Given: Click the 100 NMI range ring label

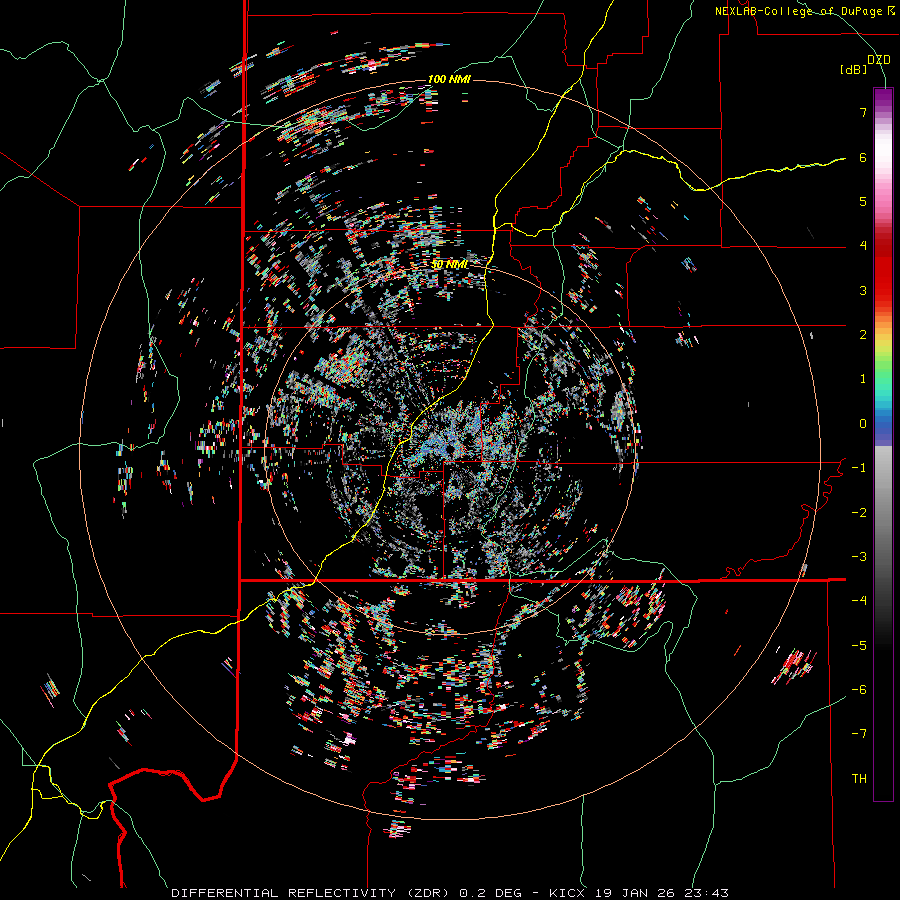Looking at the screenshot, I should (449, 79).
